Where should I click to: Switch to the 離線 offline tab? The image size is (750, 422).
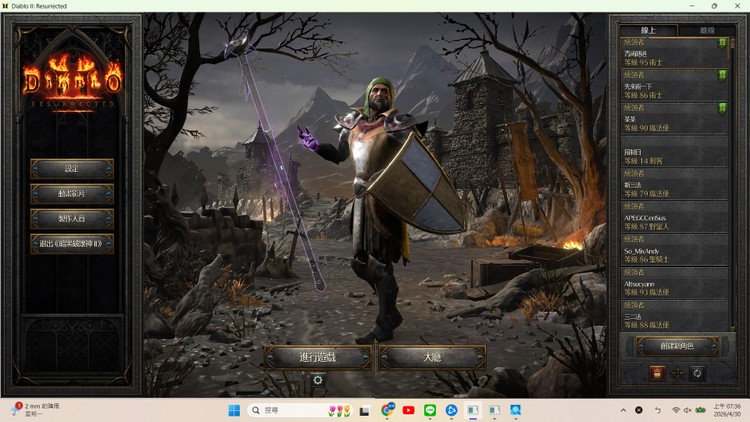706,30
